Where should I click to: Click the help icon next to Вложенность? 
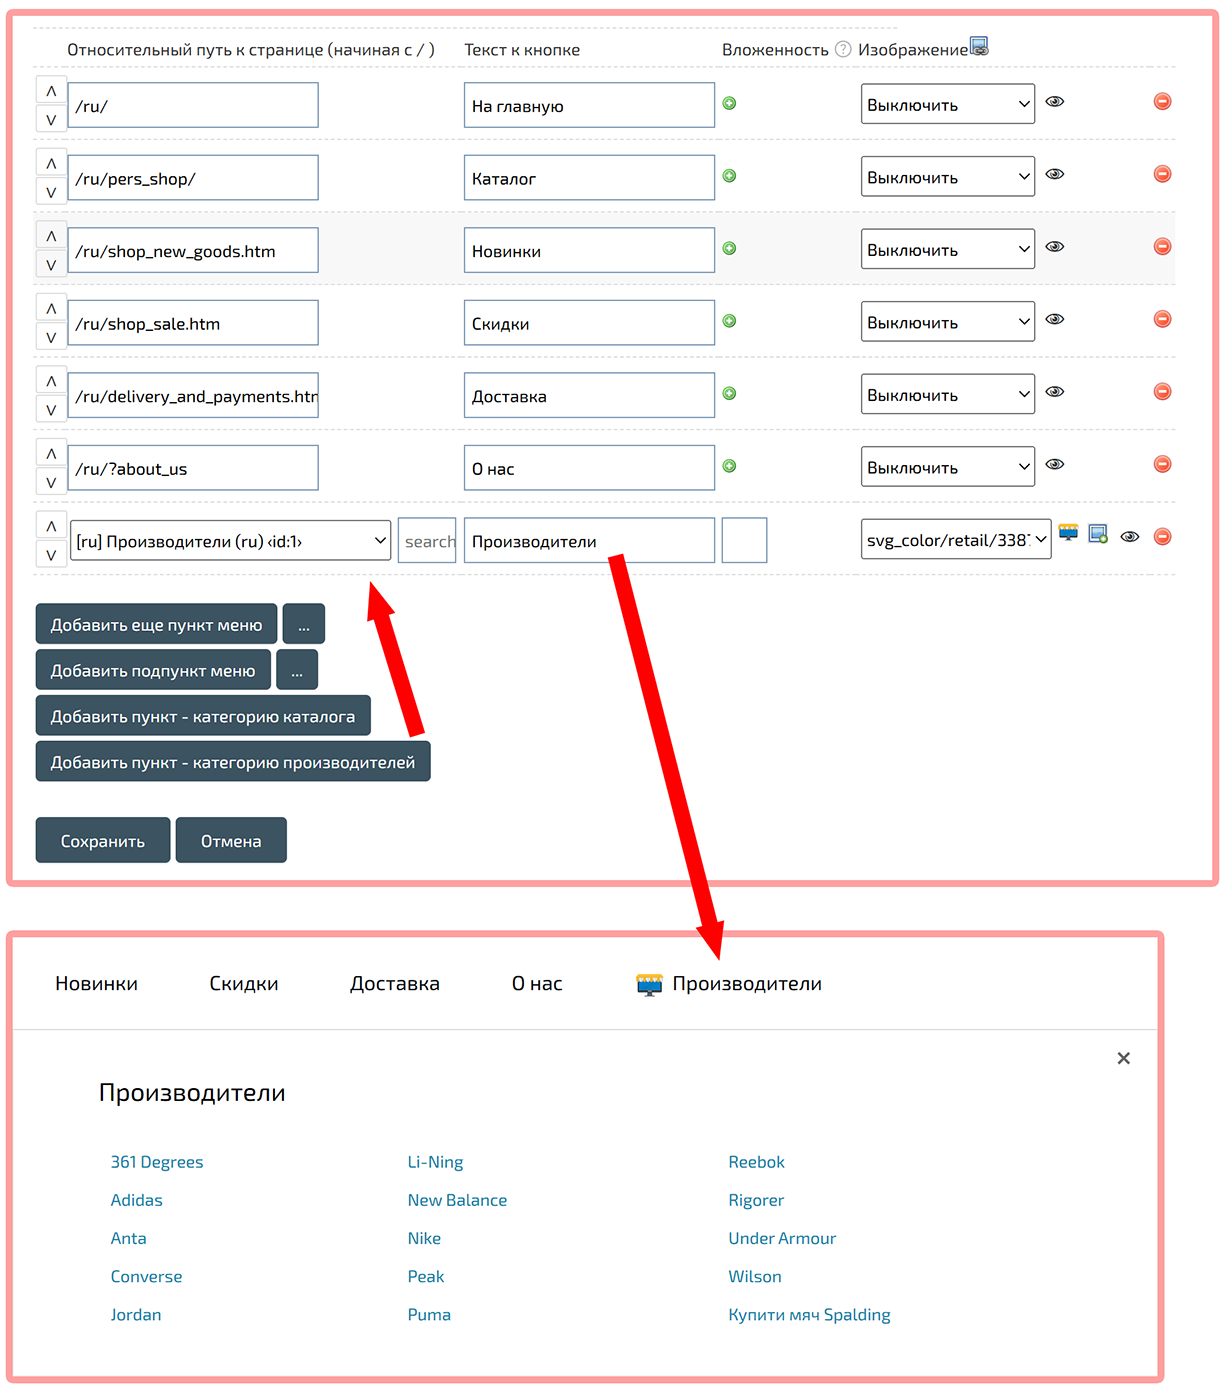tap(843, 49)
